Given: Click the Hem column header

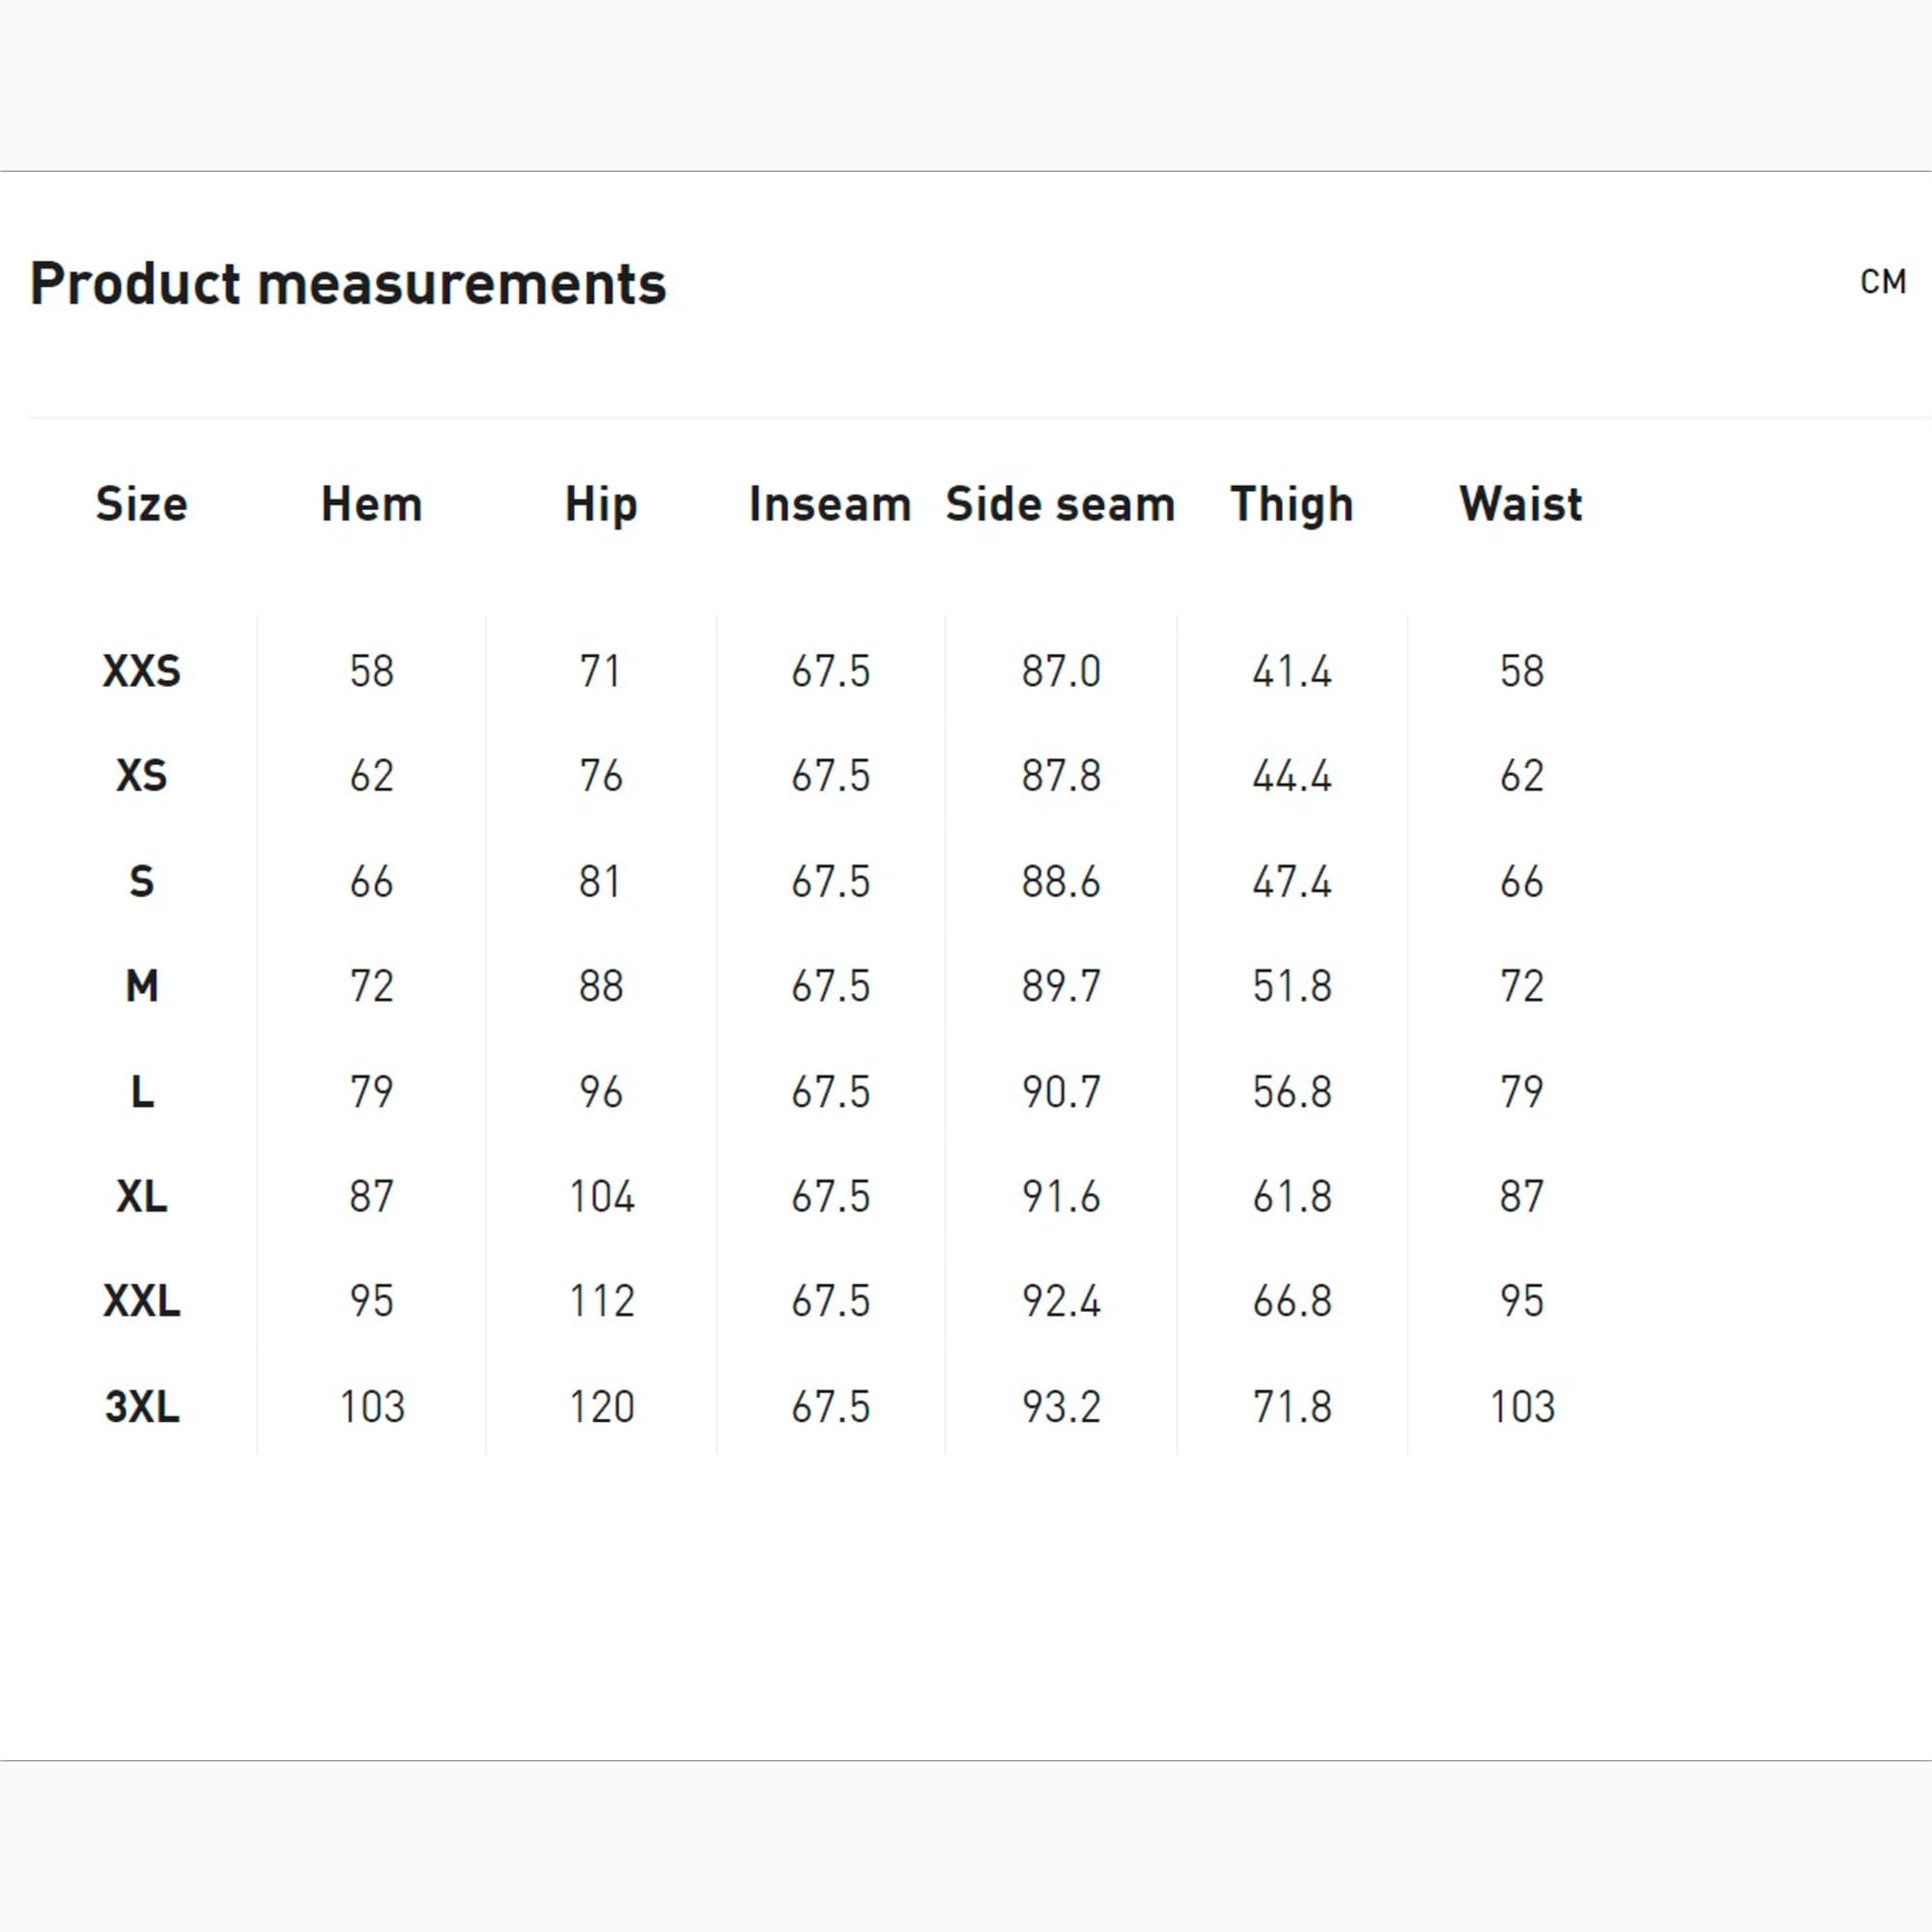Looking at the screenshot, I should coord(371,504).
